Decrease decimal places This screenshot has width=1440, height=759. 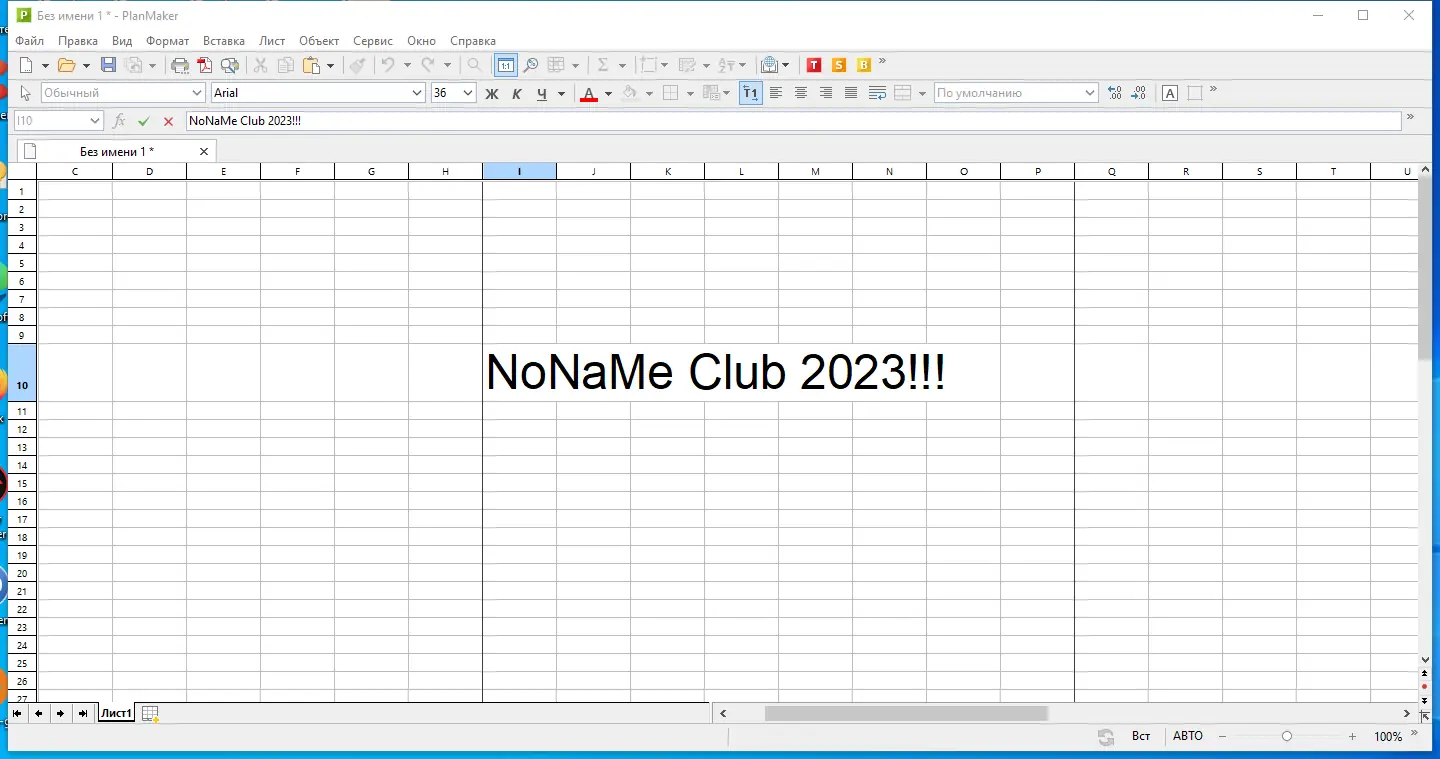[x=1139, y=93]
